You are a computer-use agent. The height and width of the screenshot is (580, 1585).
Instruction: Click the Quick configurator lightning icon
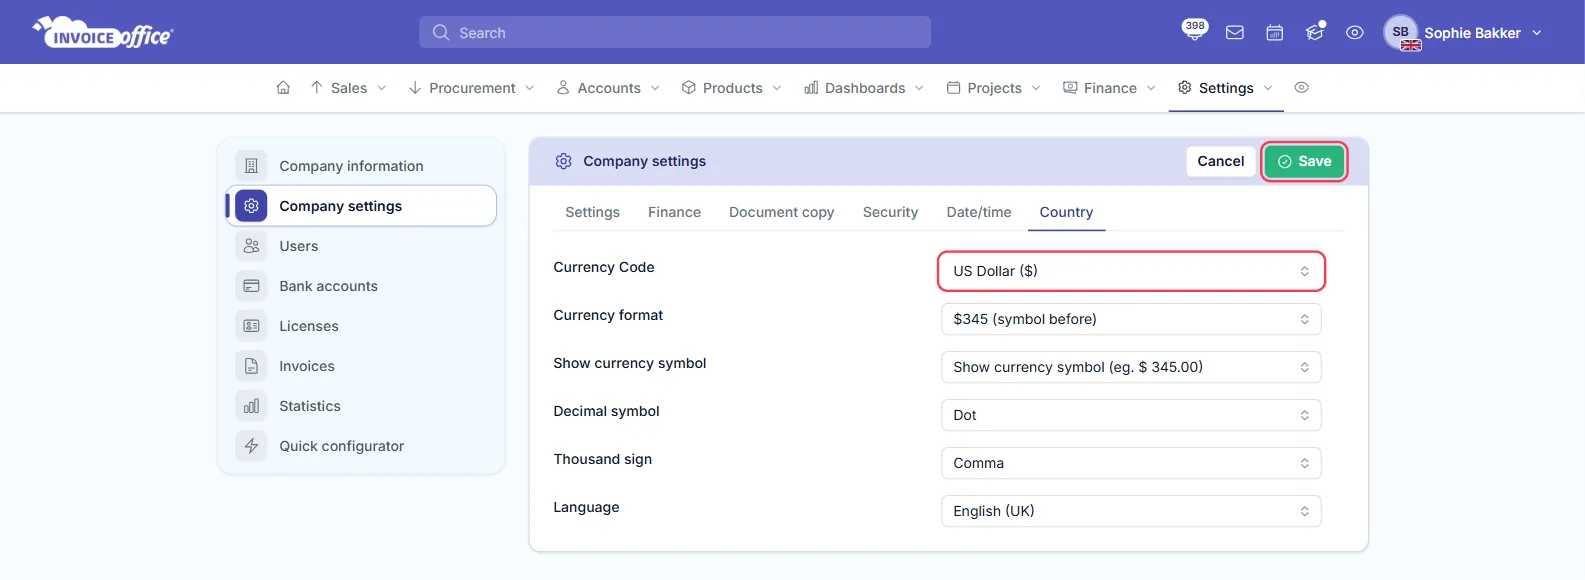251,446
